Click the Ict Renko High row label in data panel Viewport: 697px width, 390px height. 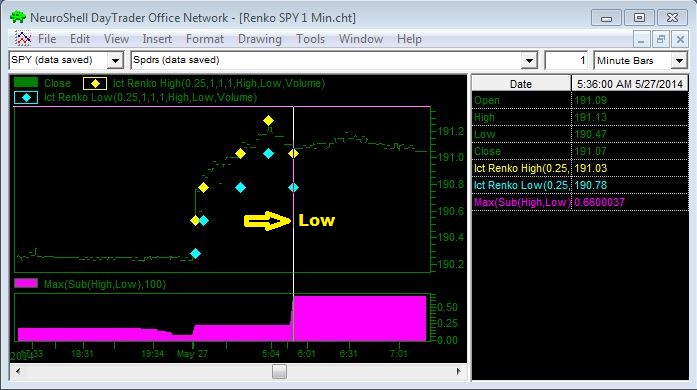tap(521, 168)
